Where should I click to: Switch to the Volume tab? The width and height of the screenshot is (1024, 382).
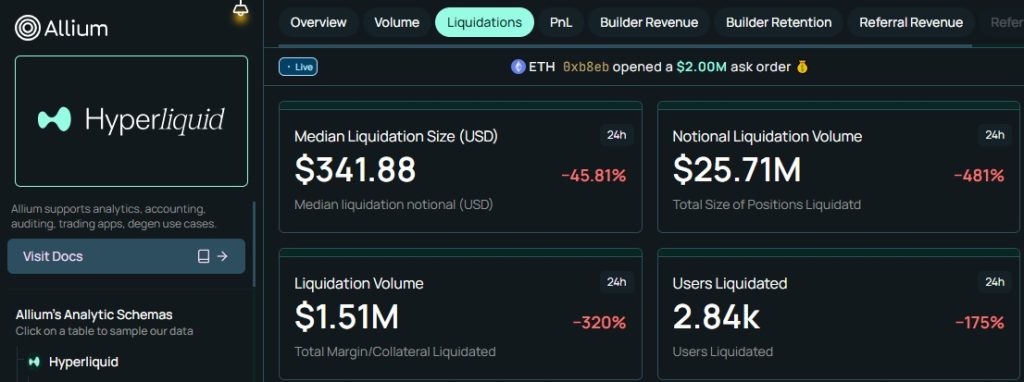[x=396, y=22]
